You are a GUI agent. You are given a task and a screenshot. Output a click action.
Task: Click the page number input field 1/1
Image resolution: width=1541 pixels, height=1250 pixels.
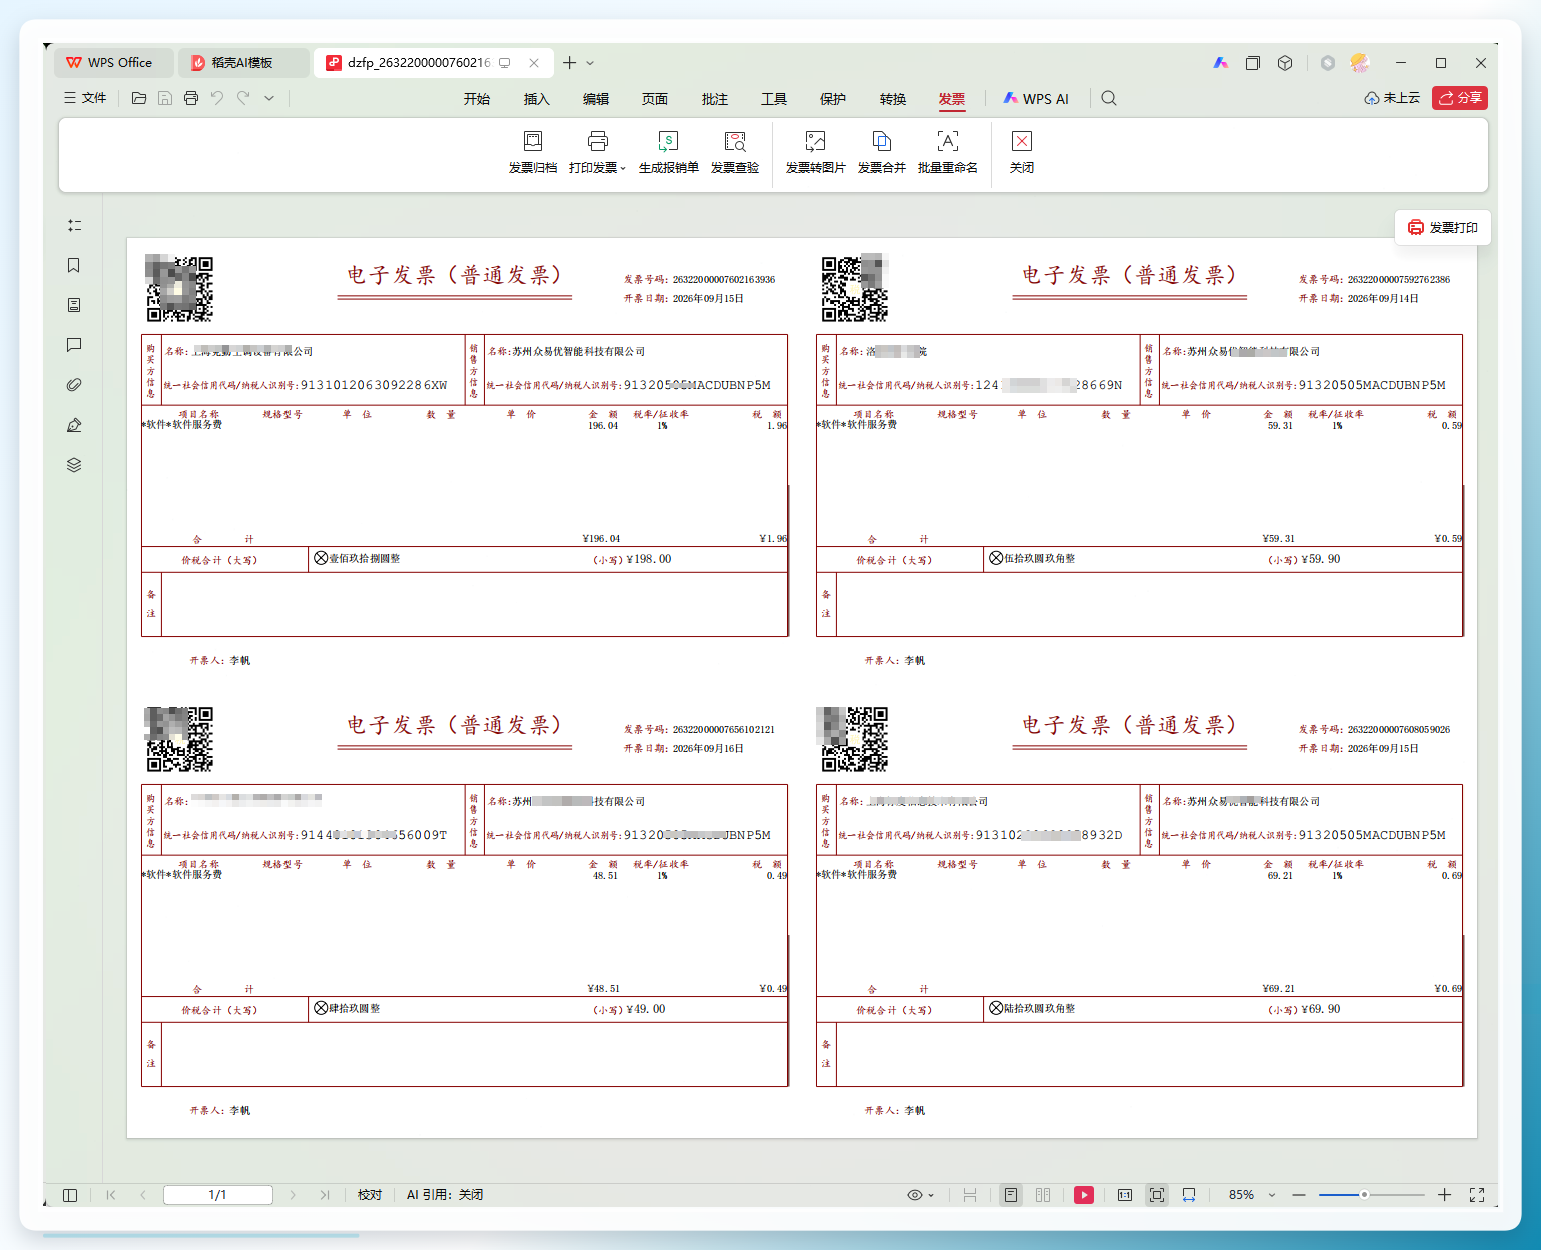pyautogui.click(x=218, y=1195)
